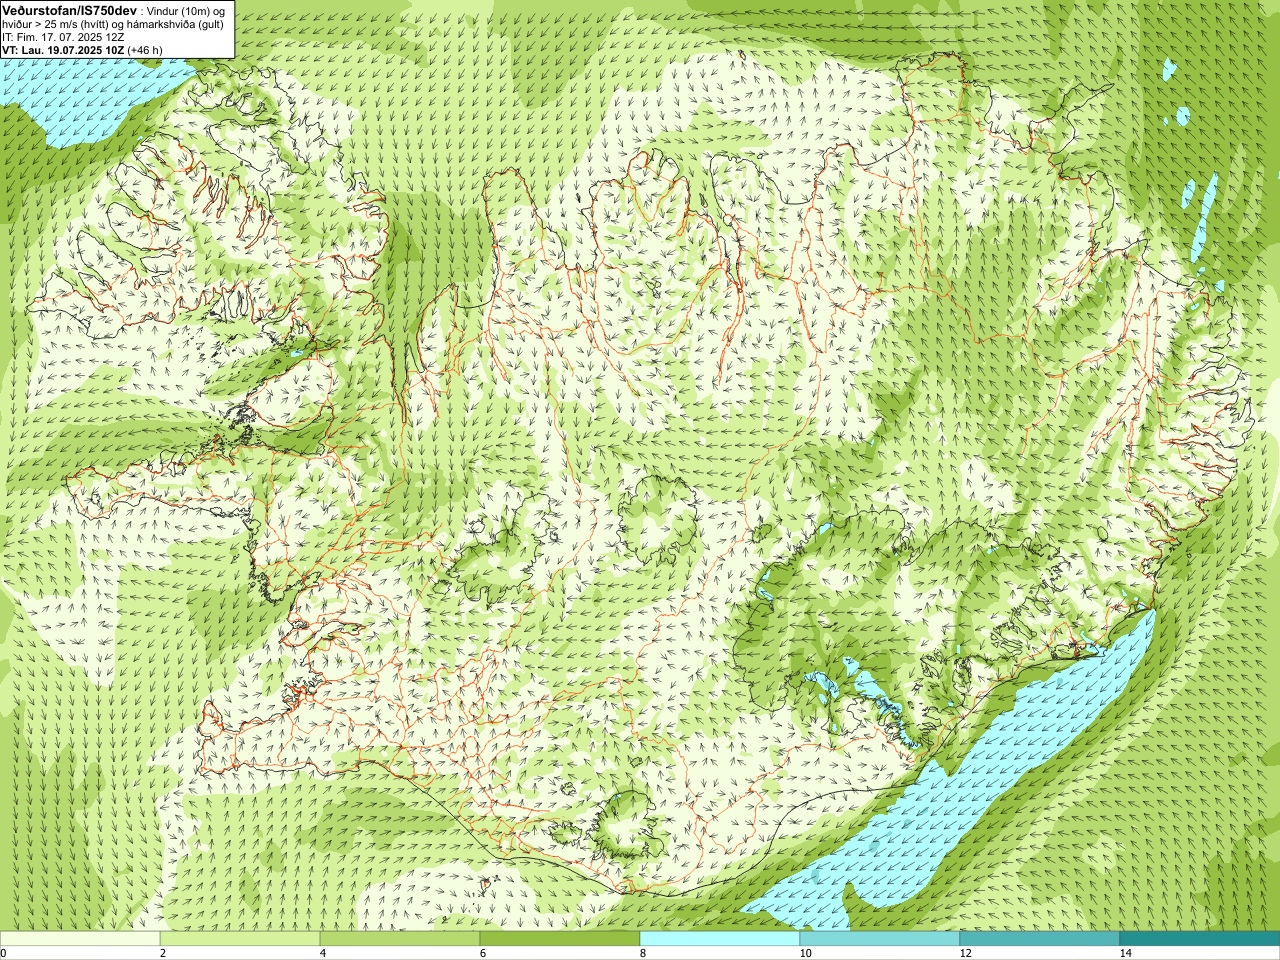The image size is (1280, 960).
Task: Pick the pale yellow 0–2 legend swatch
Action: pyautogui.click(x=80, y=939)
